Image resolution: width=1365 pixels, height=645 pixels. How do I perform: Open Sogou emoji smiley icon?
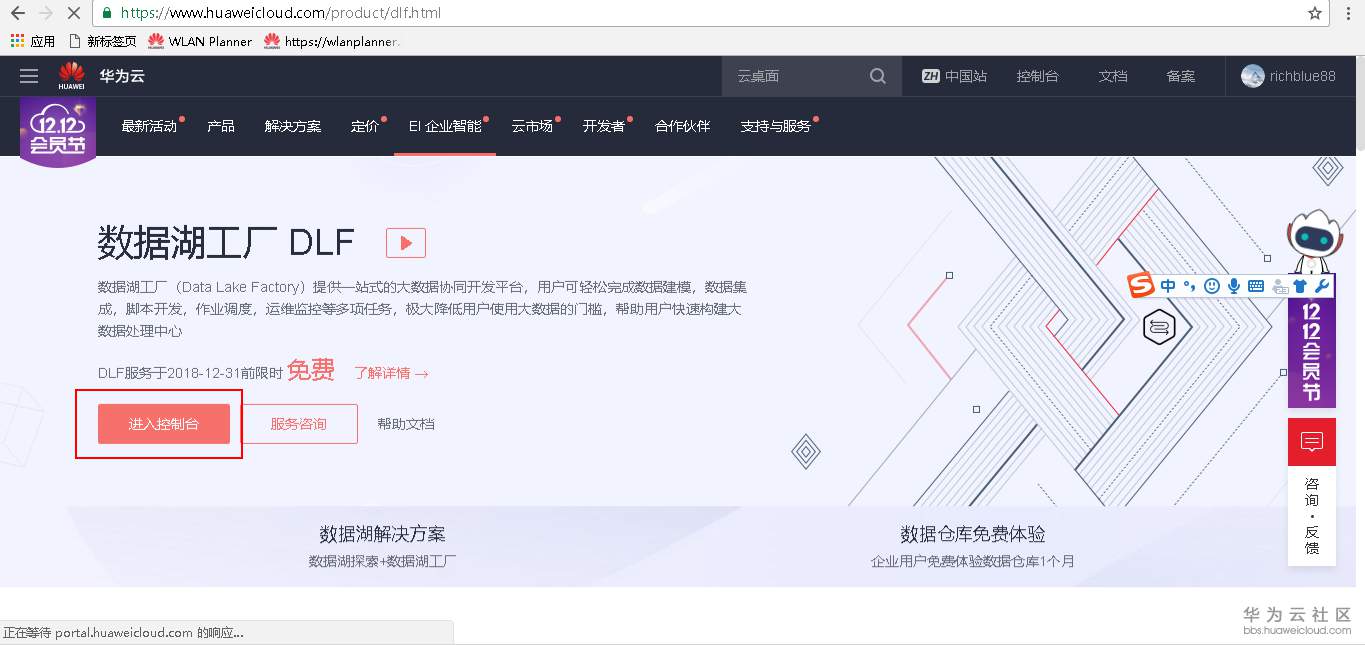click(1211, 286)
